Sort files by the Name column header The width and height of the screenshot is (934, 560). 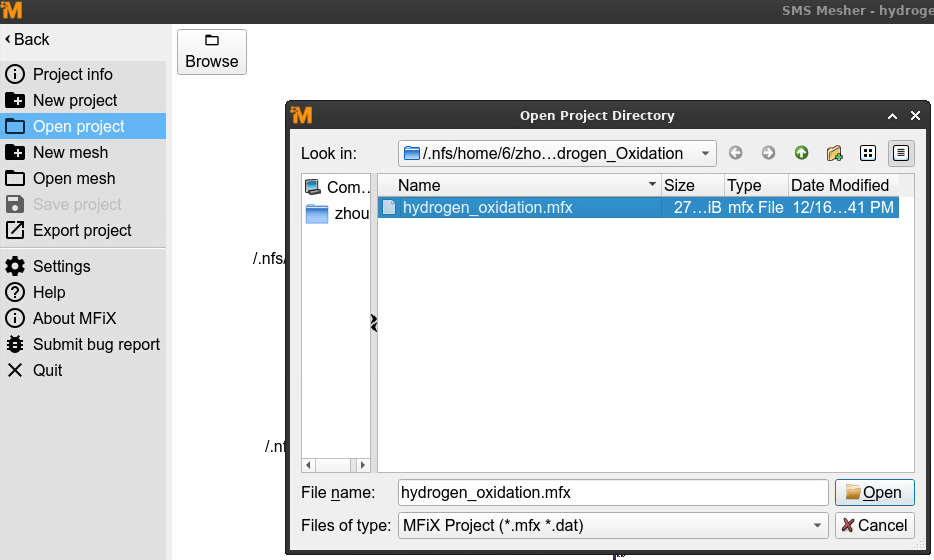(x=520, y=185)
